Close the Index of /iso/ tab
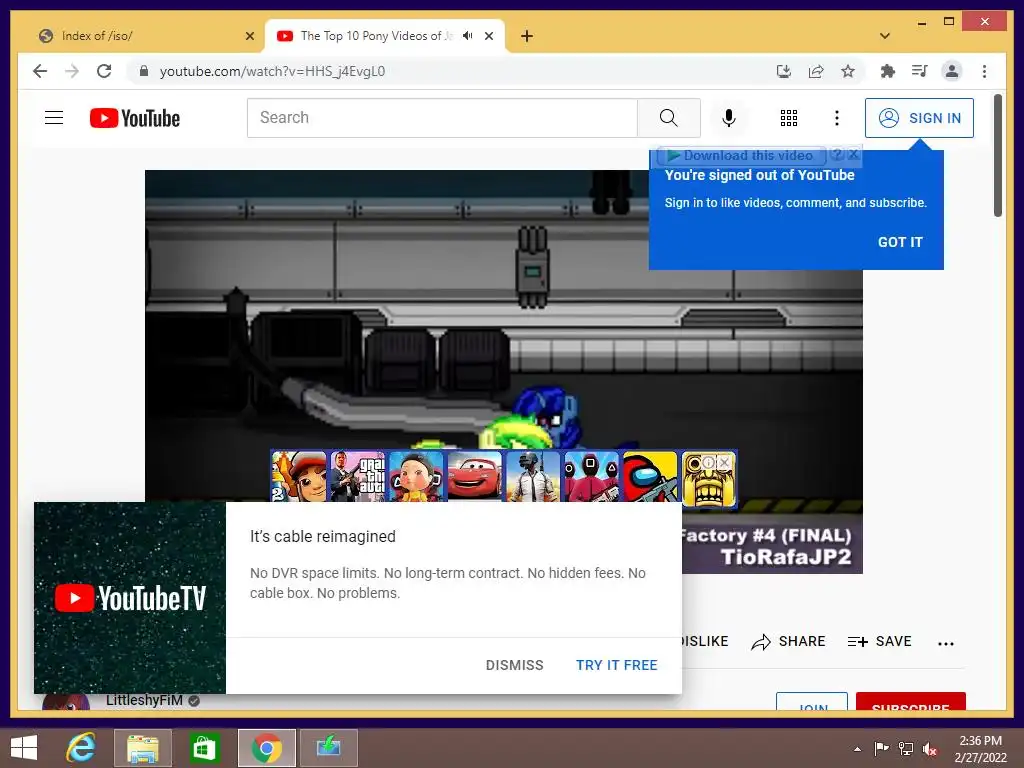This screenshot has width=1024, height=768. [249, 36]
